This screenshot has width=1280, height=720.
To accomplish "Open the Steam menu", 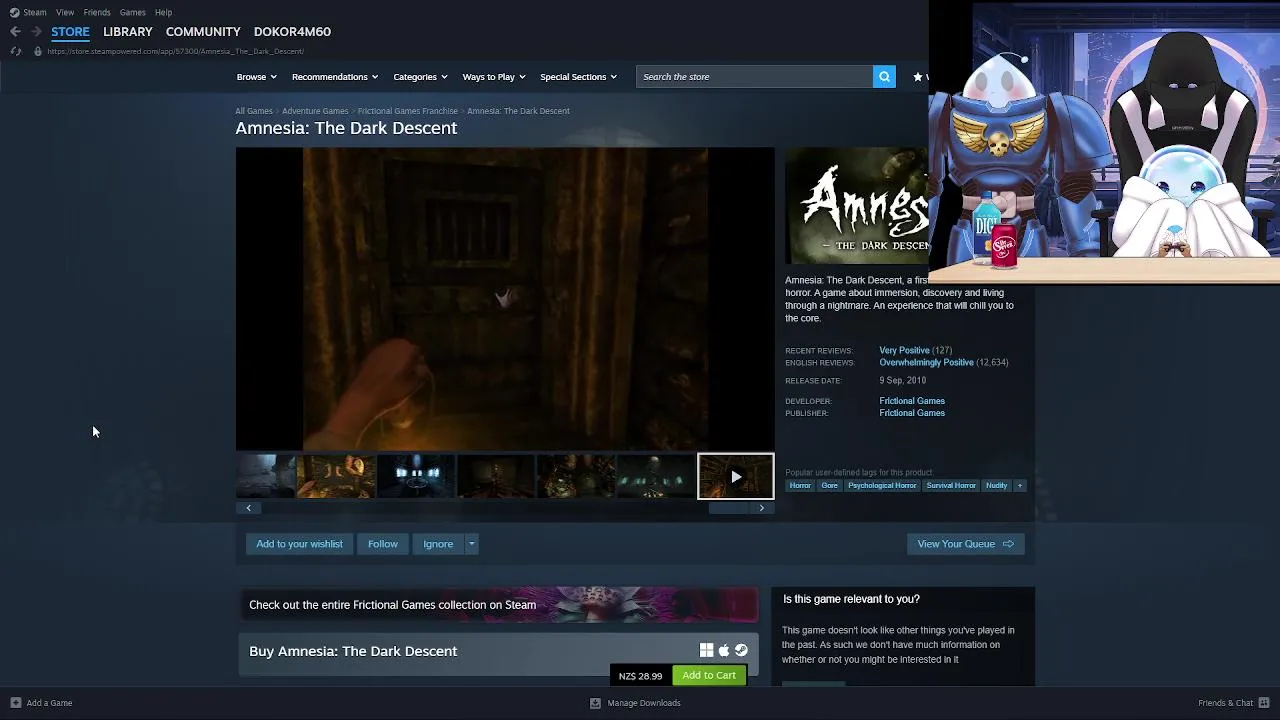I will (x=35, y=12).
